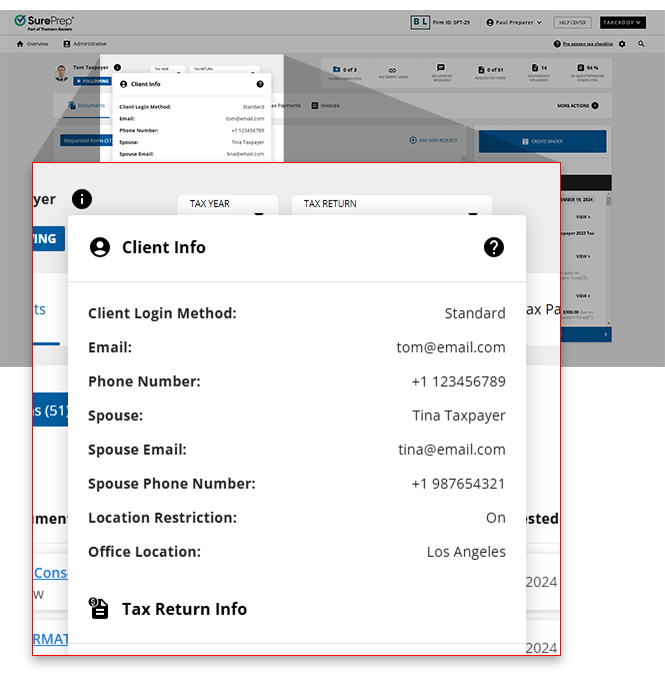Click the large 'Tina Taxpayer' spouse value
The height and width of the screenshot is (675, 665).
click(x=459, y=415)
